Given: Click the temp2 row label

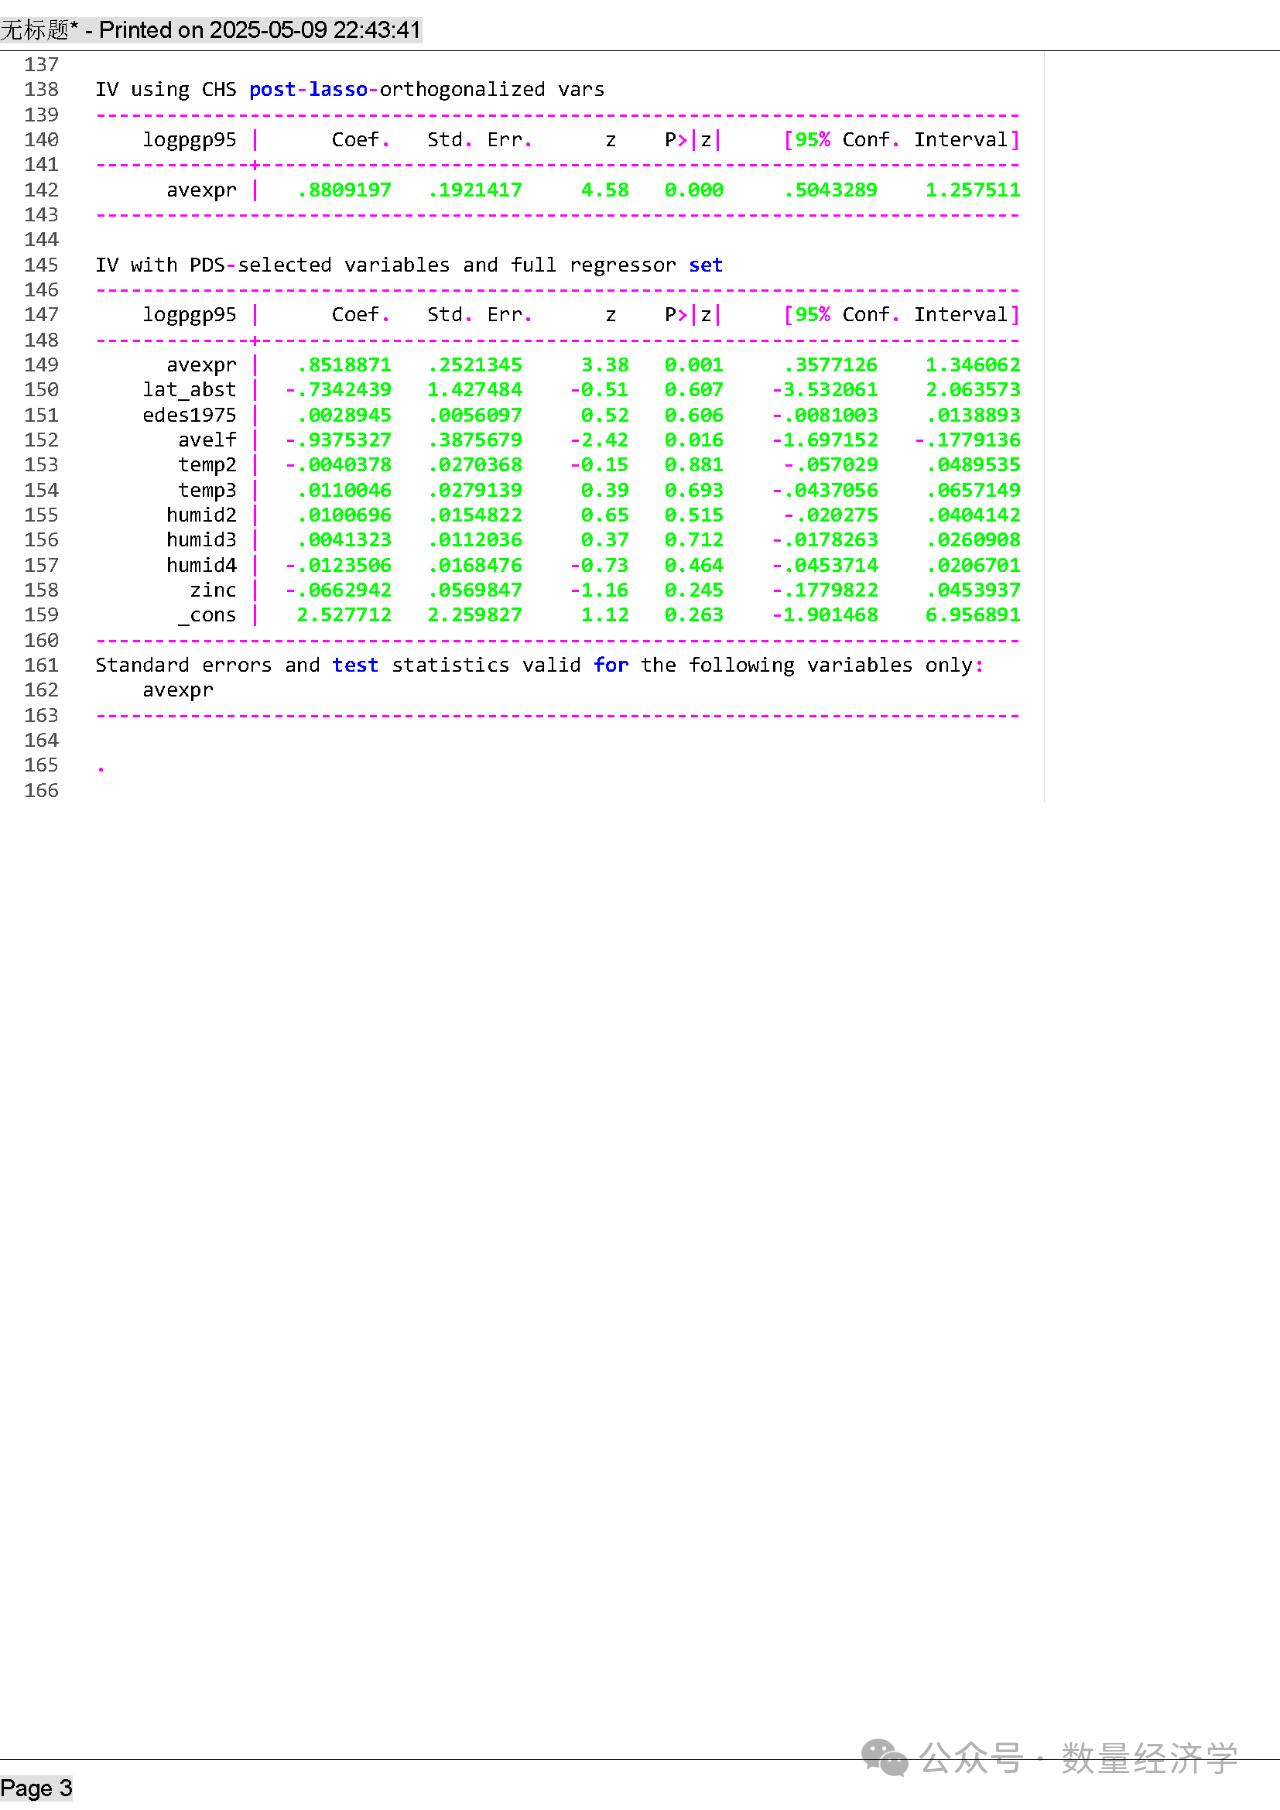Looking at the screenshot, I should pos(208,465).
